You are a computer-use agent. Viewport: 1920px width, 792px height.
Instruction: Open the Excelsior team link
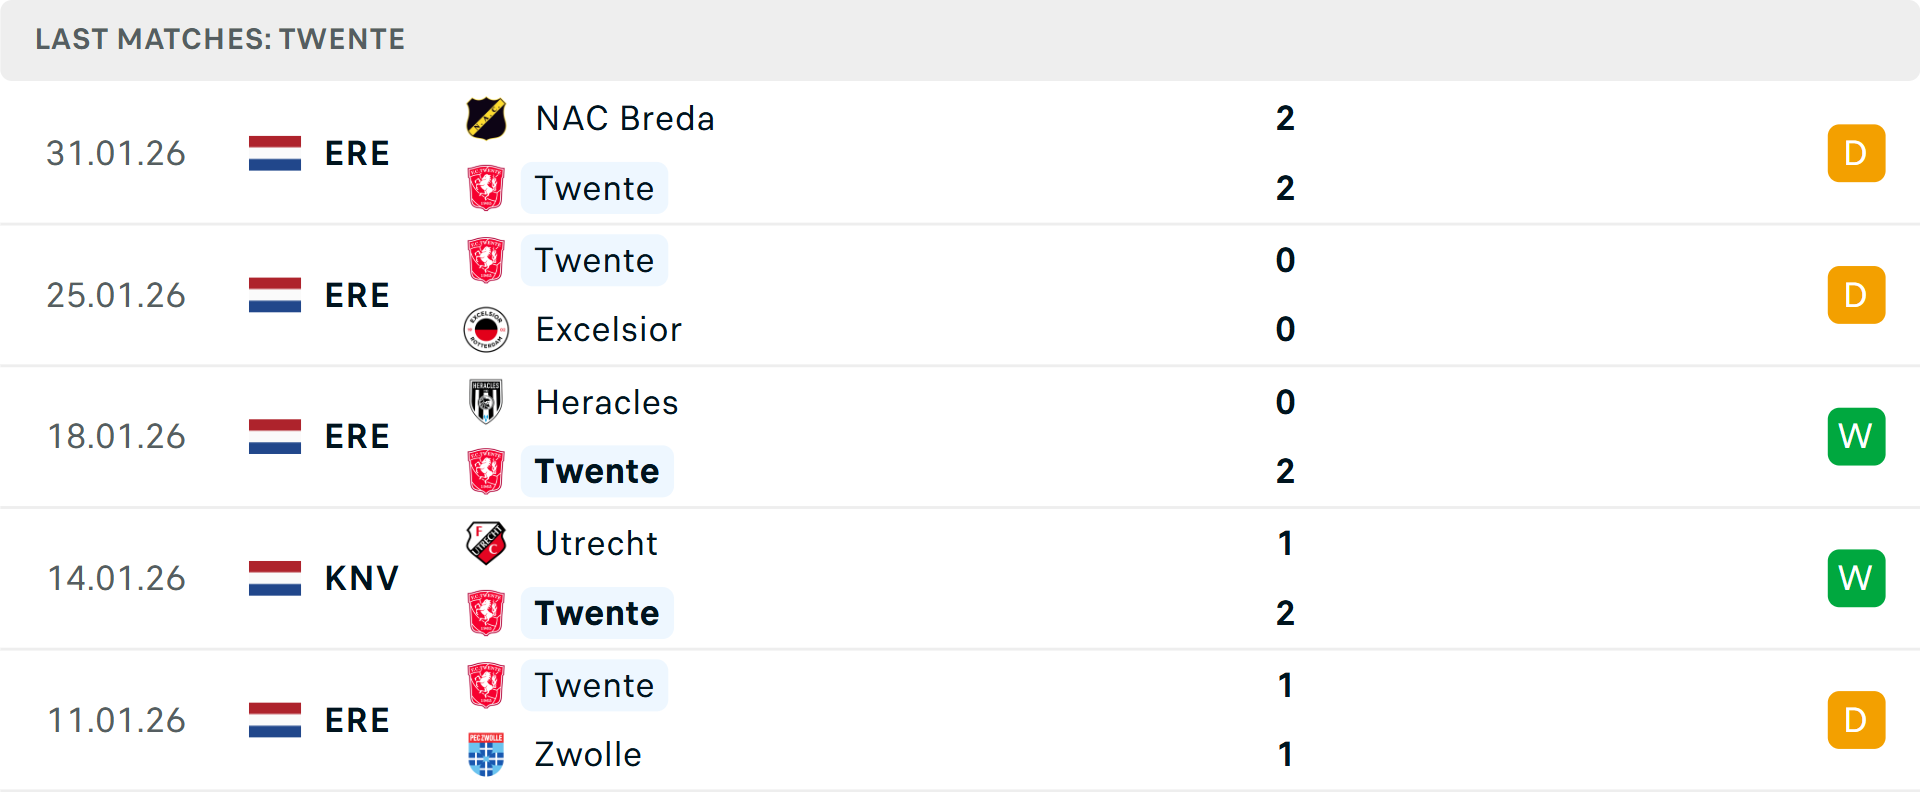click(608, 329)
